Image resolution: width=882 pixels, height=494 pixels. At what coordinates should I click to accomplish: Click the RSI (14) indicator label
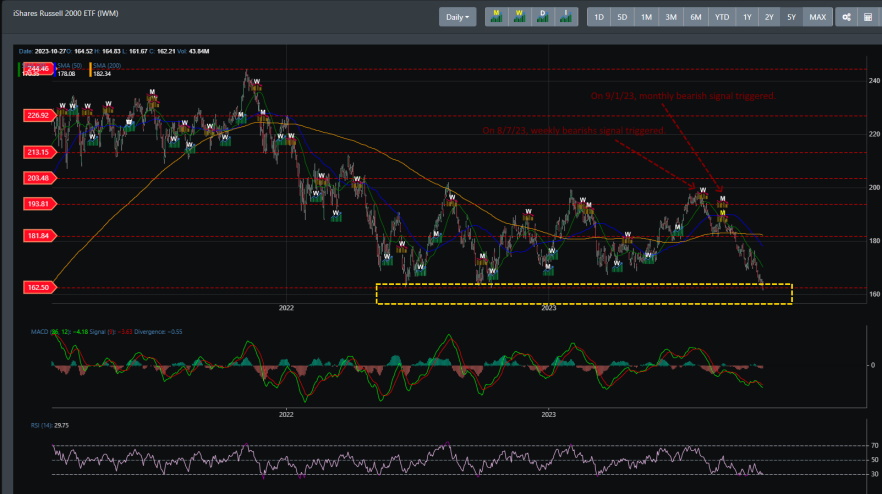(42, 425)
